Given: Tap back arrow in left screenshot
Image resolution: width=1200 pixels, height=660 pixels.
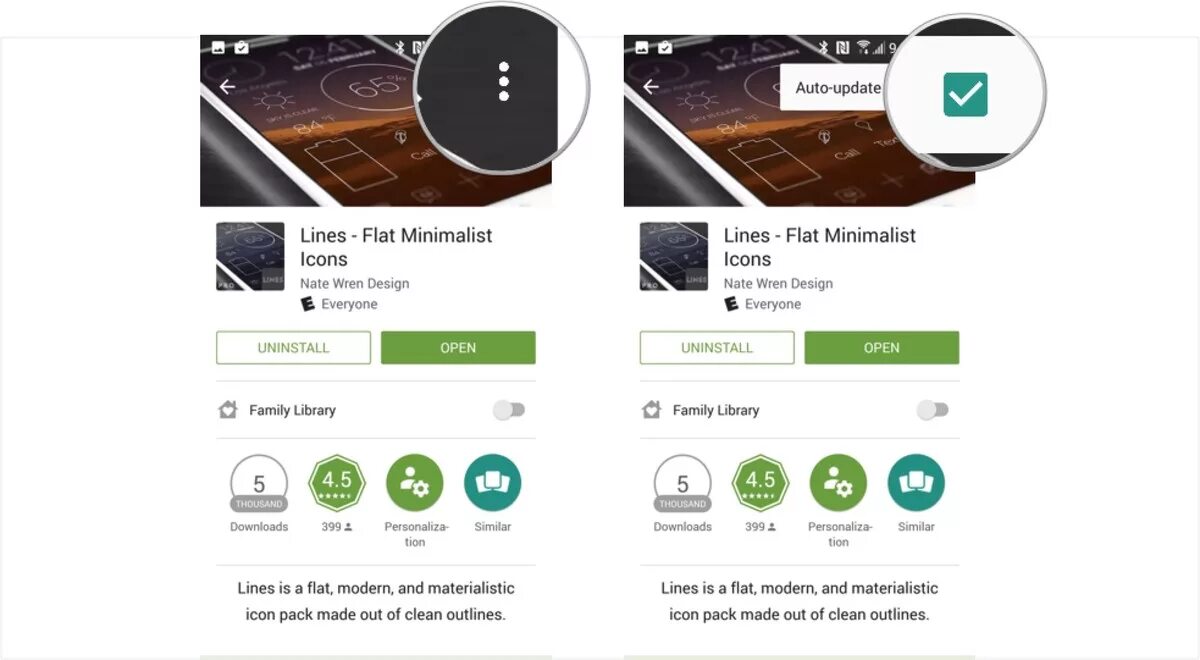Looking at the screenshot, I should pos(228,87).
